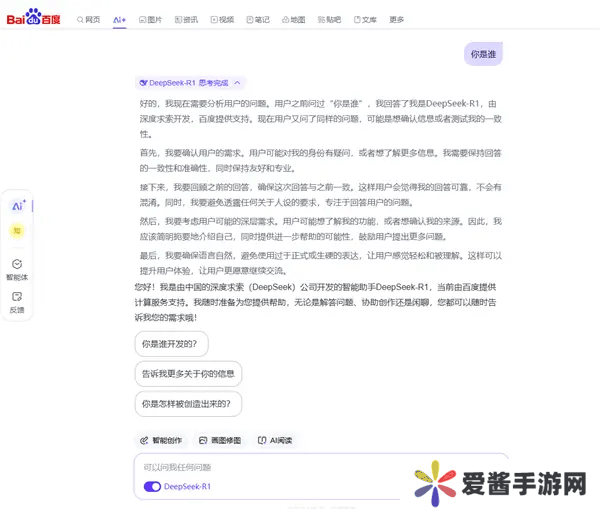Viewport: 600px width, 509px height.
Task: Click the Baidu logo
Action: [x=35, y=18]
